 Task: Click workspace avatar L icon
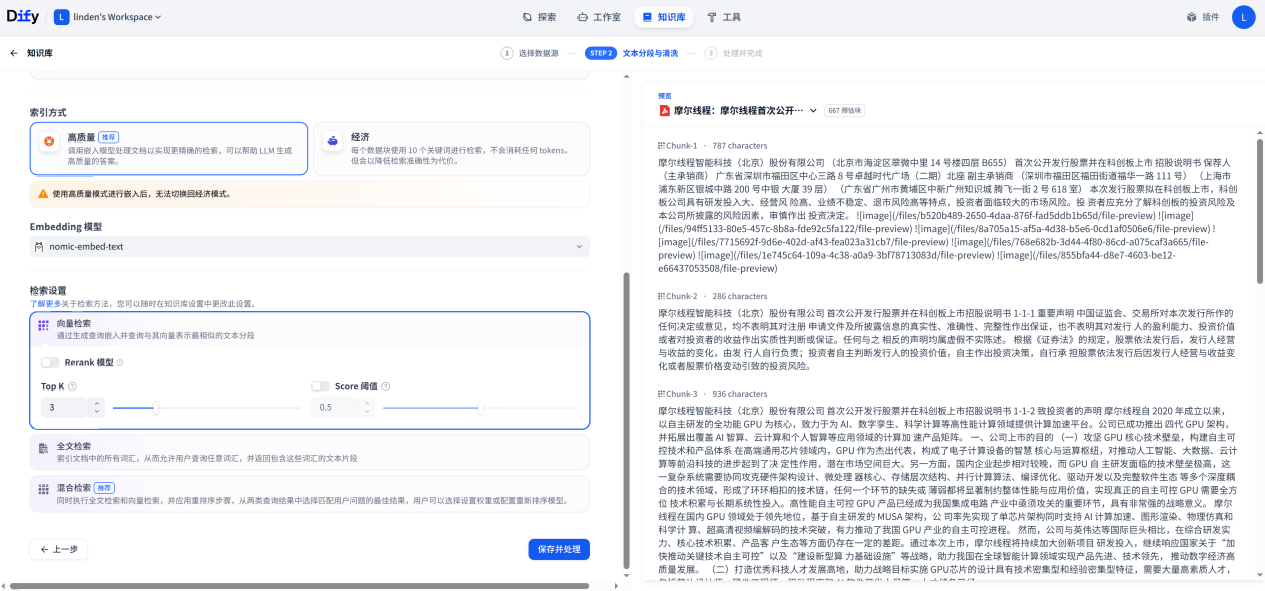61,17
